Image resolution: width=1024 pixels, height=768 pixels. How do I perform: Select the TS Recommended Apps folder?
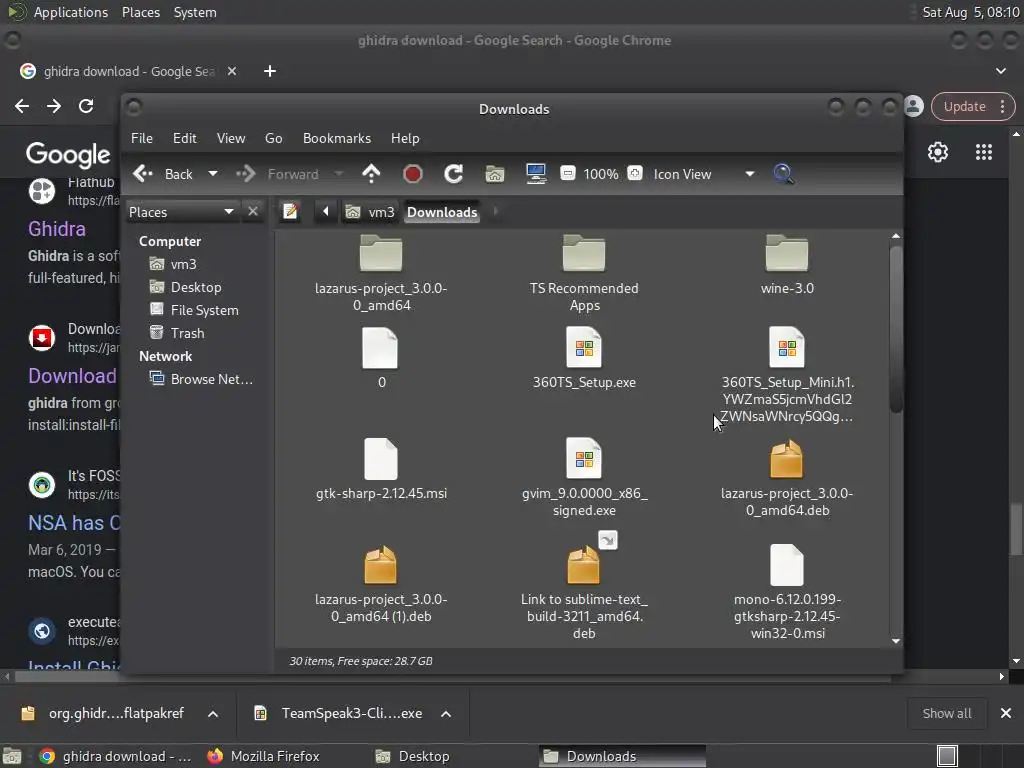coord(584,274)
